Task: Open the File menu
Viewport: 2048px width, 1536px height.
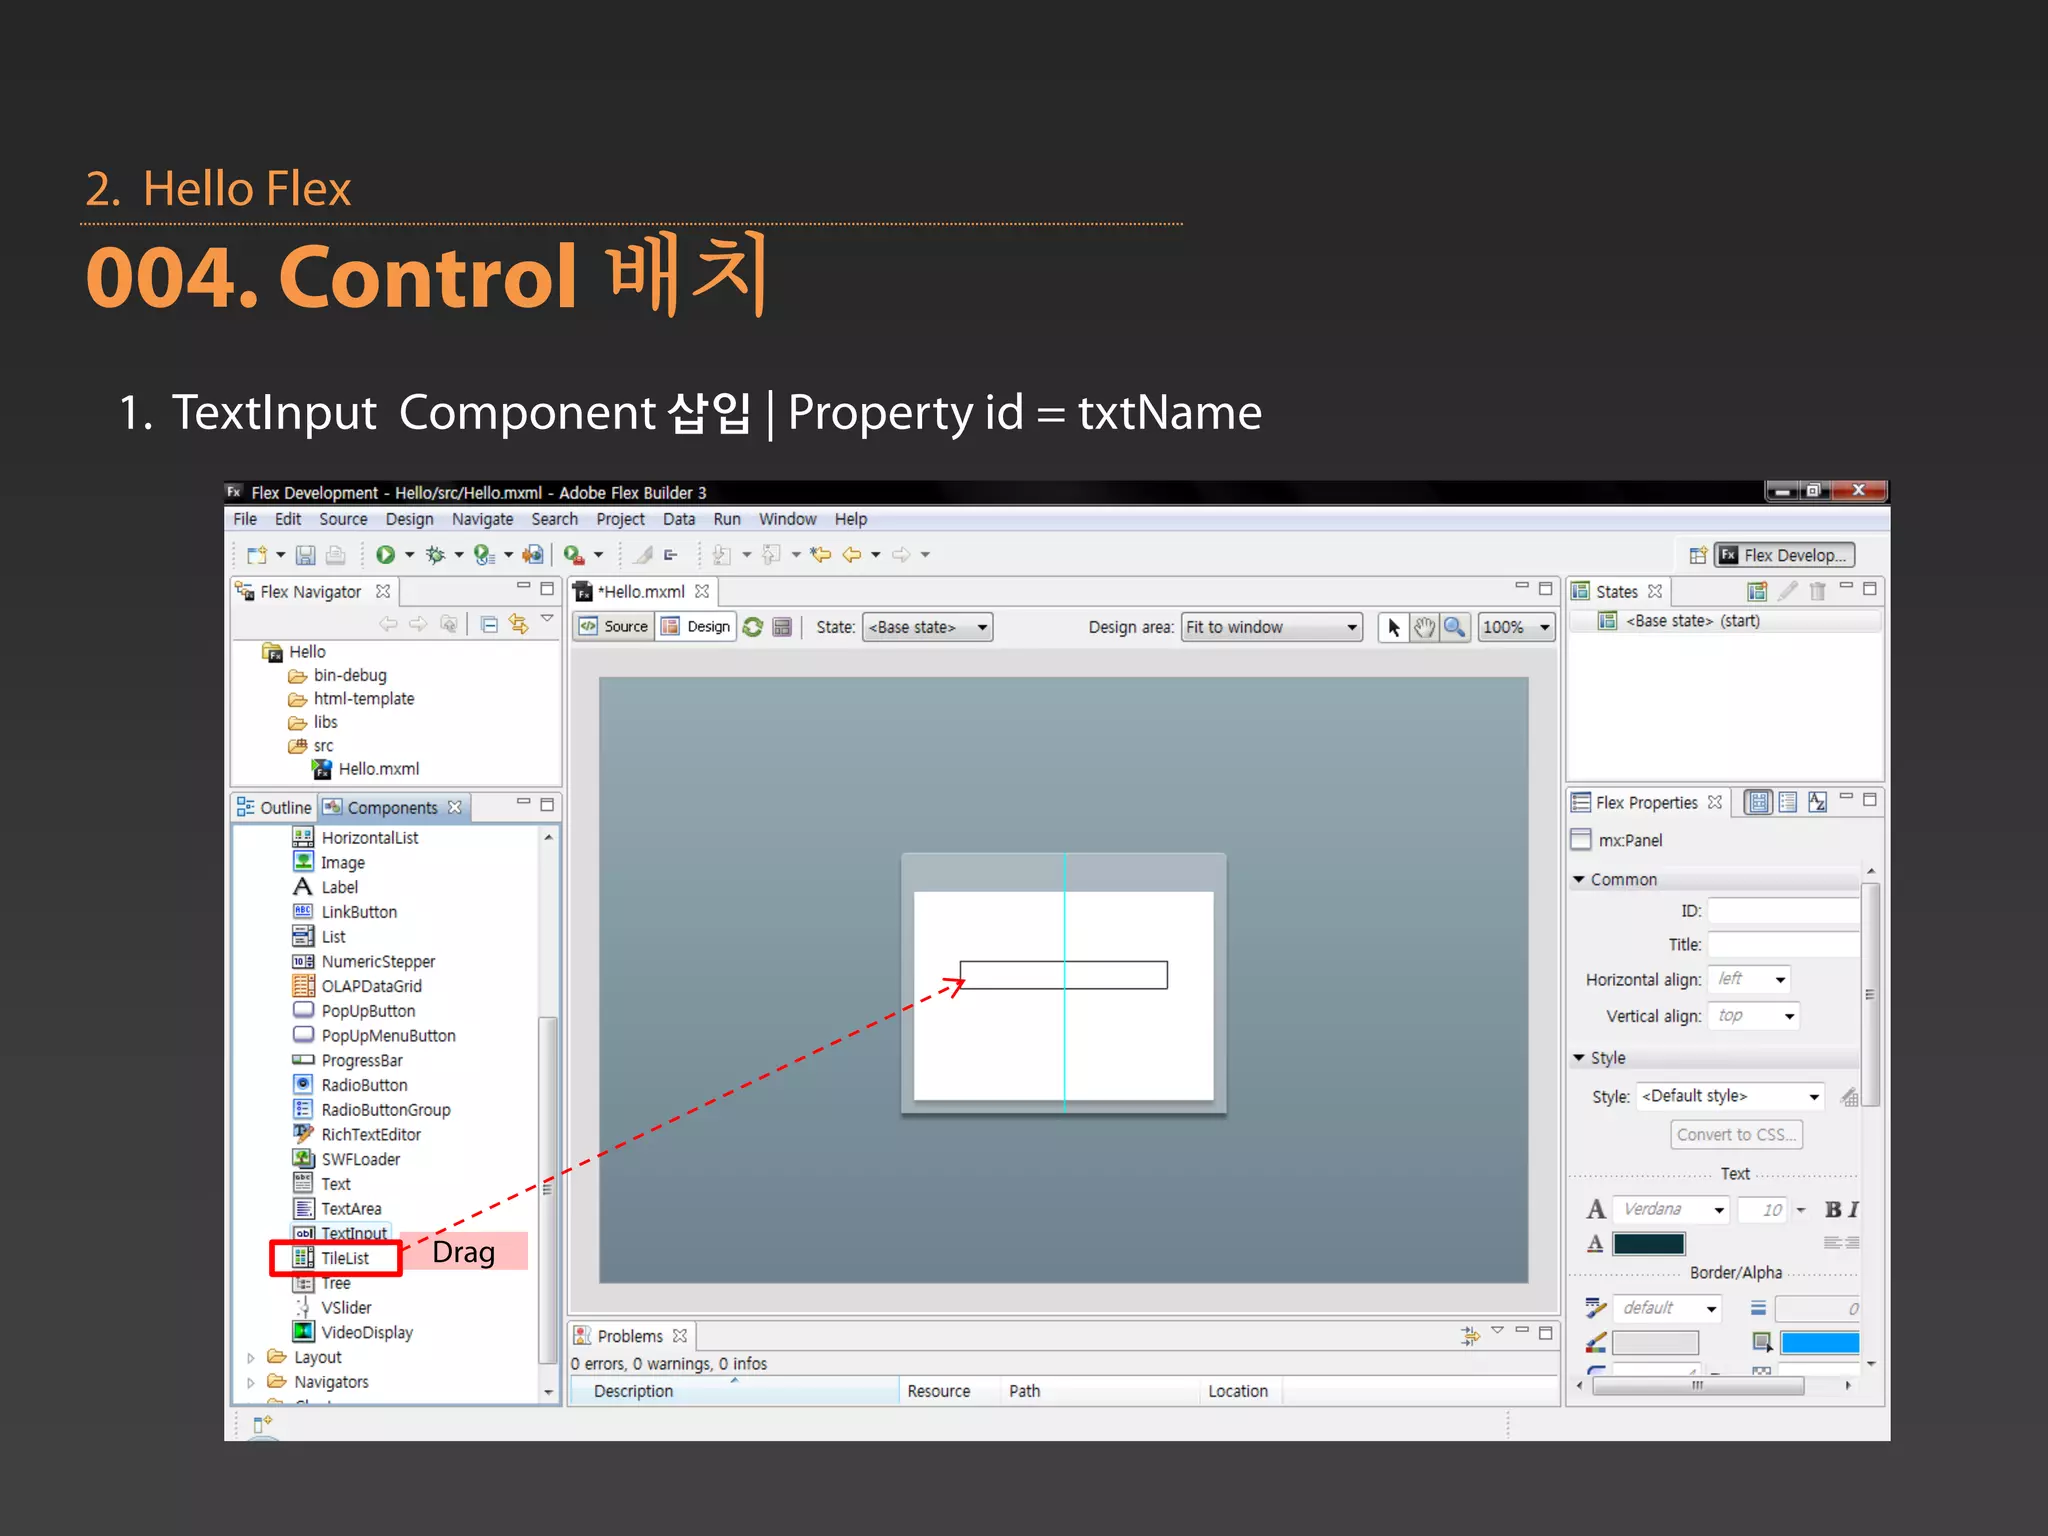Action: (x=245, y=519)
